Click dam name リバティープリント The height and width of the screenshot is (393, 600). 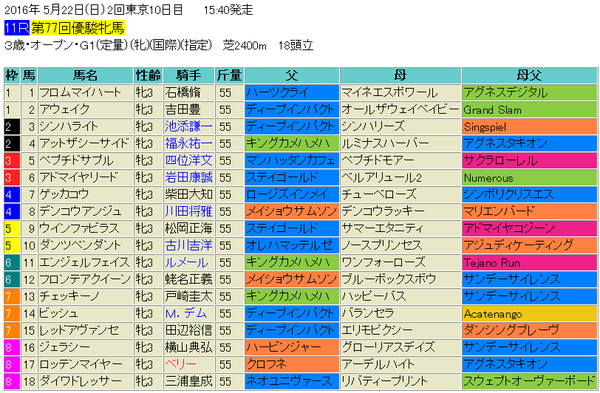point(384,381)
